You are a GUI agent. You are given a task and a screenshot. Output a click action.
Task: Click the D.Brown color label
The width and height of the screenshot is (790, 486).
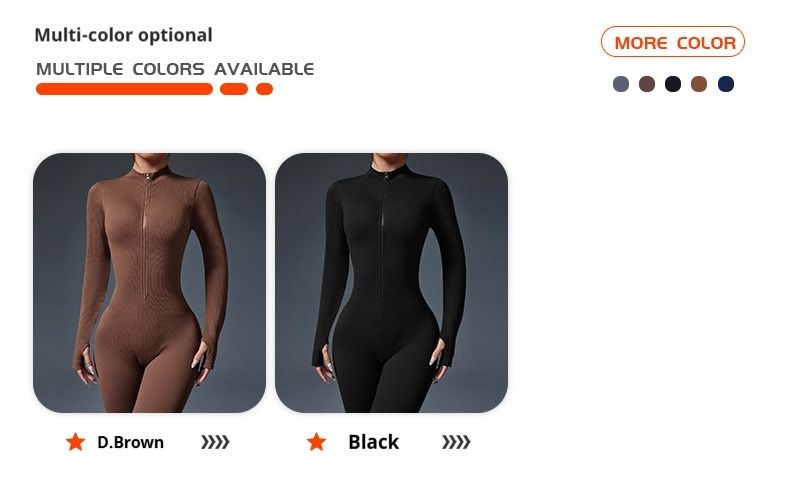click(x=130, y=442)
